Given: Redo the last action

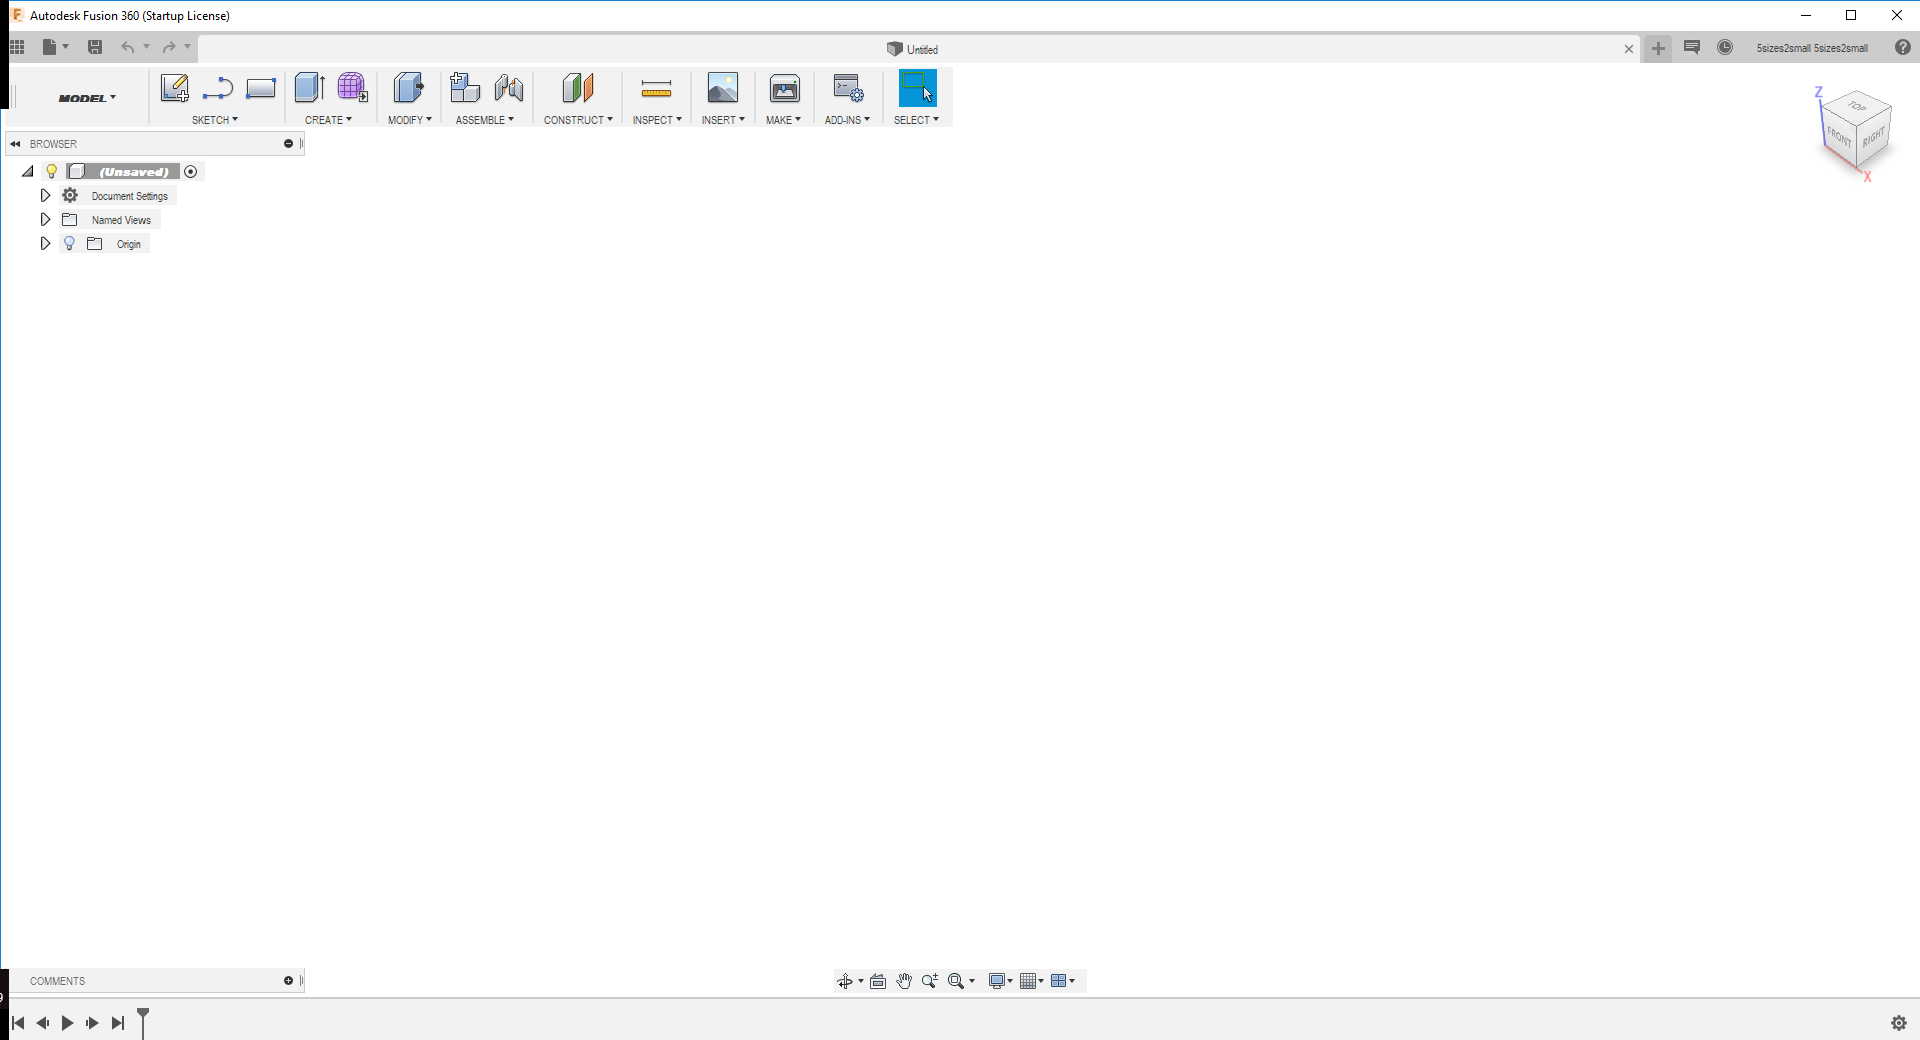Looking at the screenshot, I should [169, 47].
